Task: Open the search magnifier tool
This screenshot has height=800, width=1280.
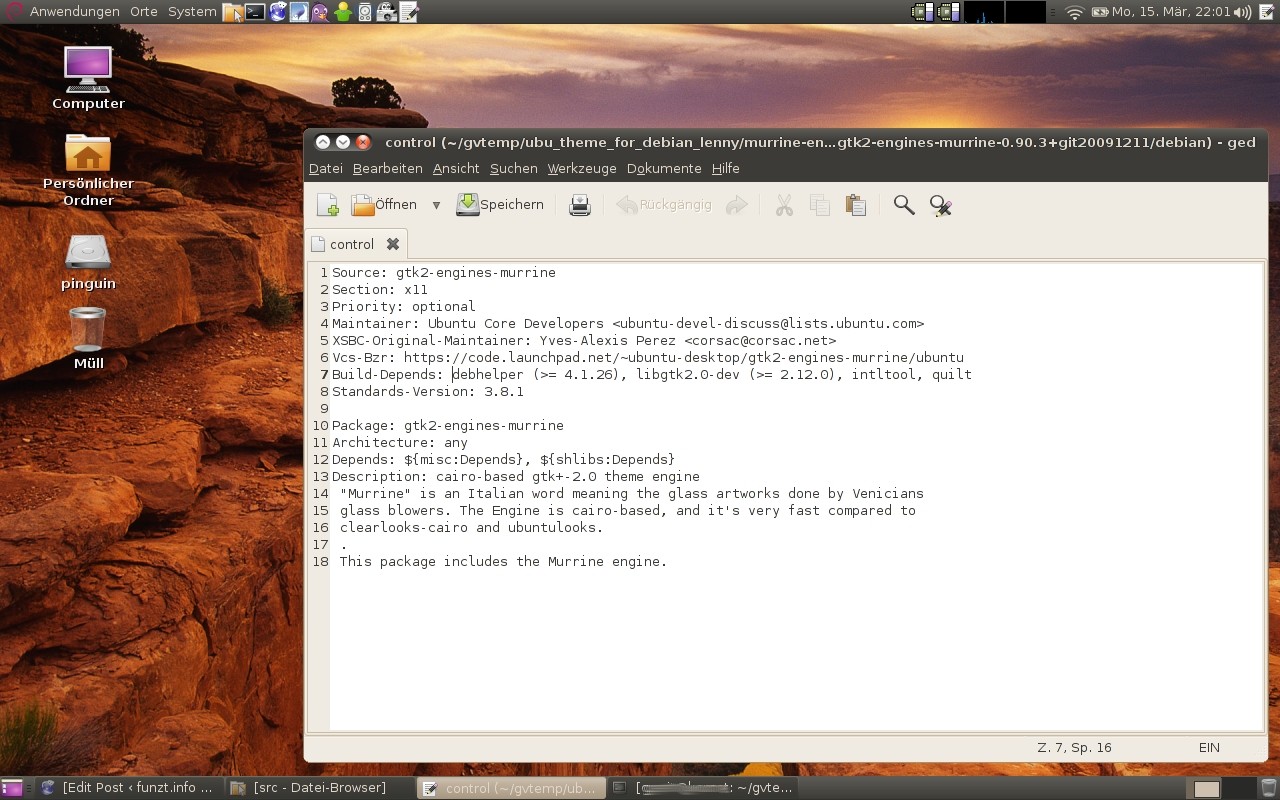Action: click(904, 205)
